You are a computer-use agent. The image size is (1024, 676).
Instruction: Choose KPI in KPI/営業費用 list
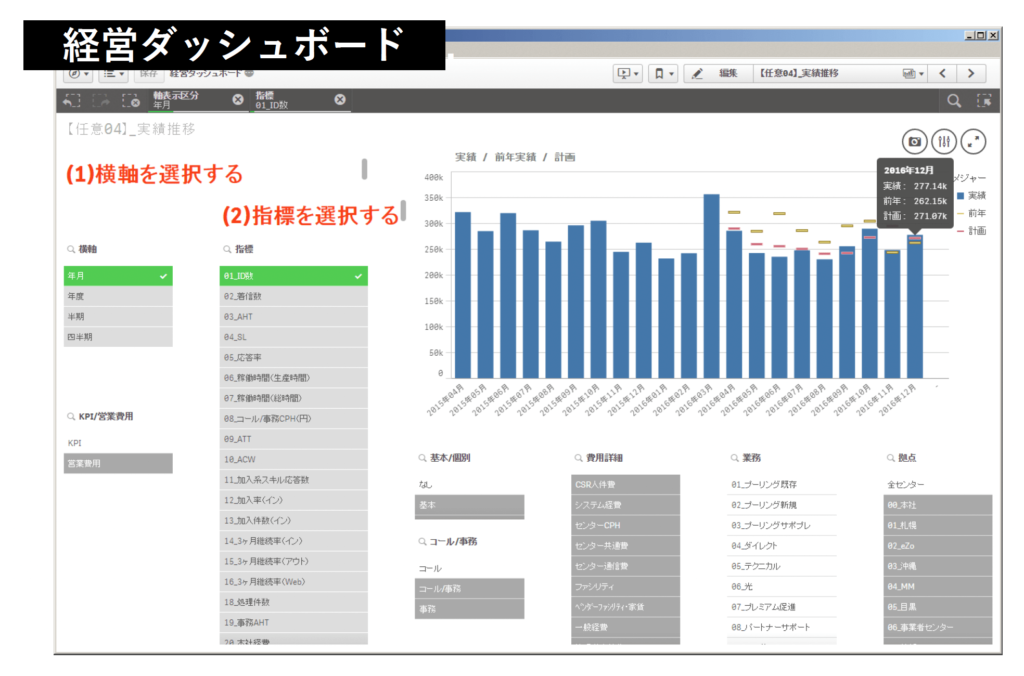(118, 443)
